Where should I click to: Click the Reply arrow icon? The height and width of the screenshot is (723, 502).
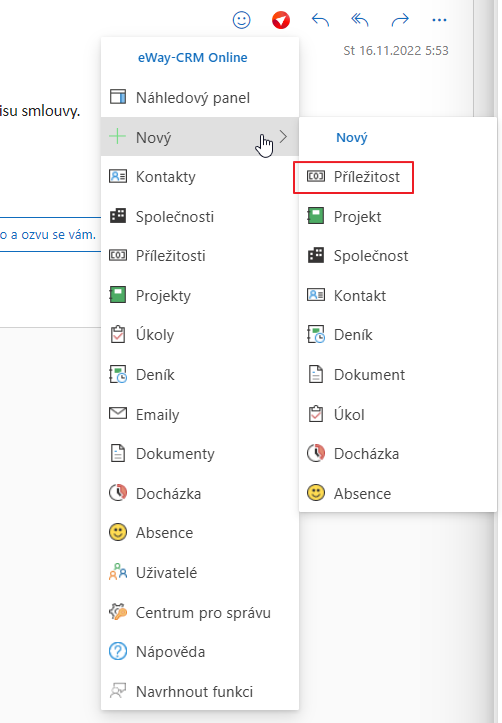coord(320,20)
